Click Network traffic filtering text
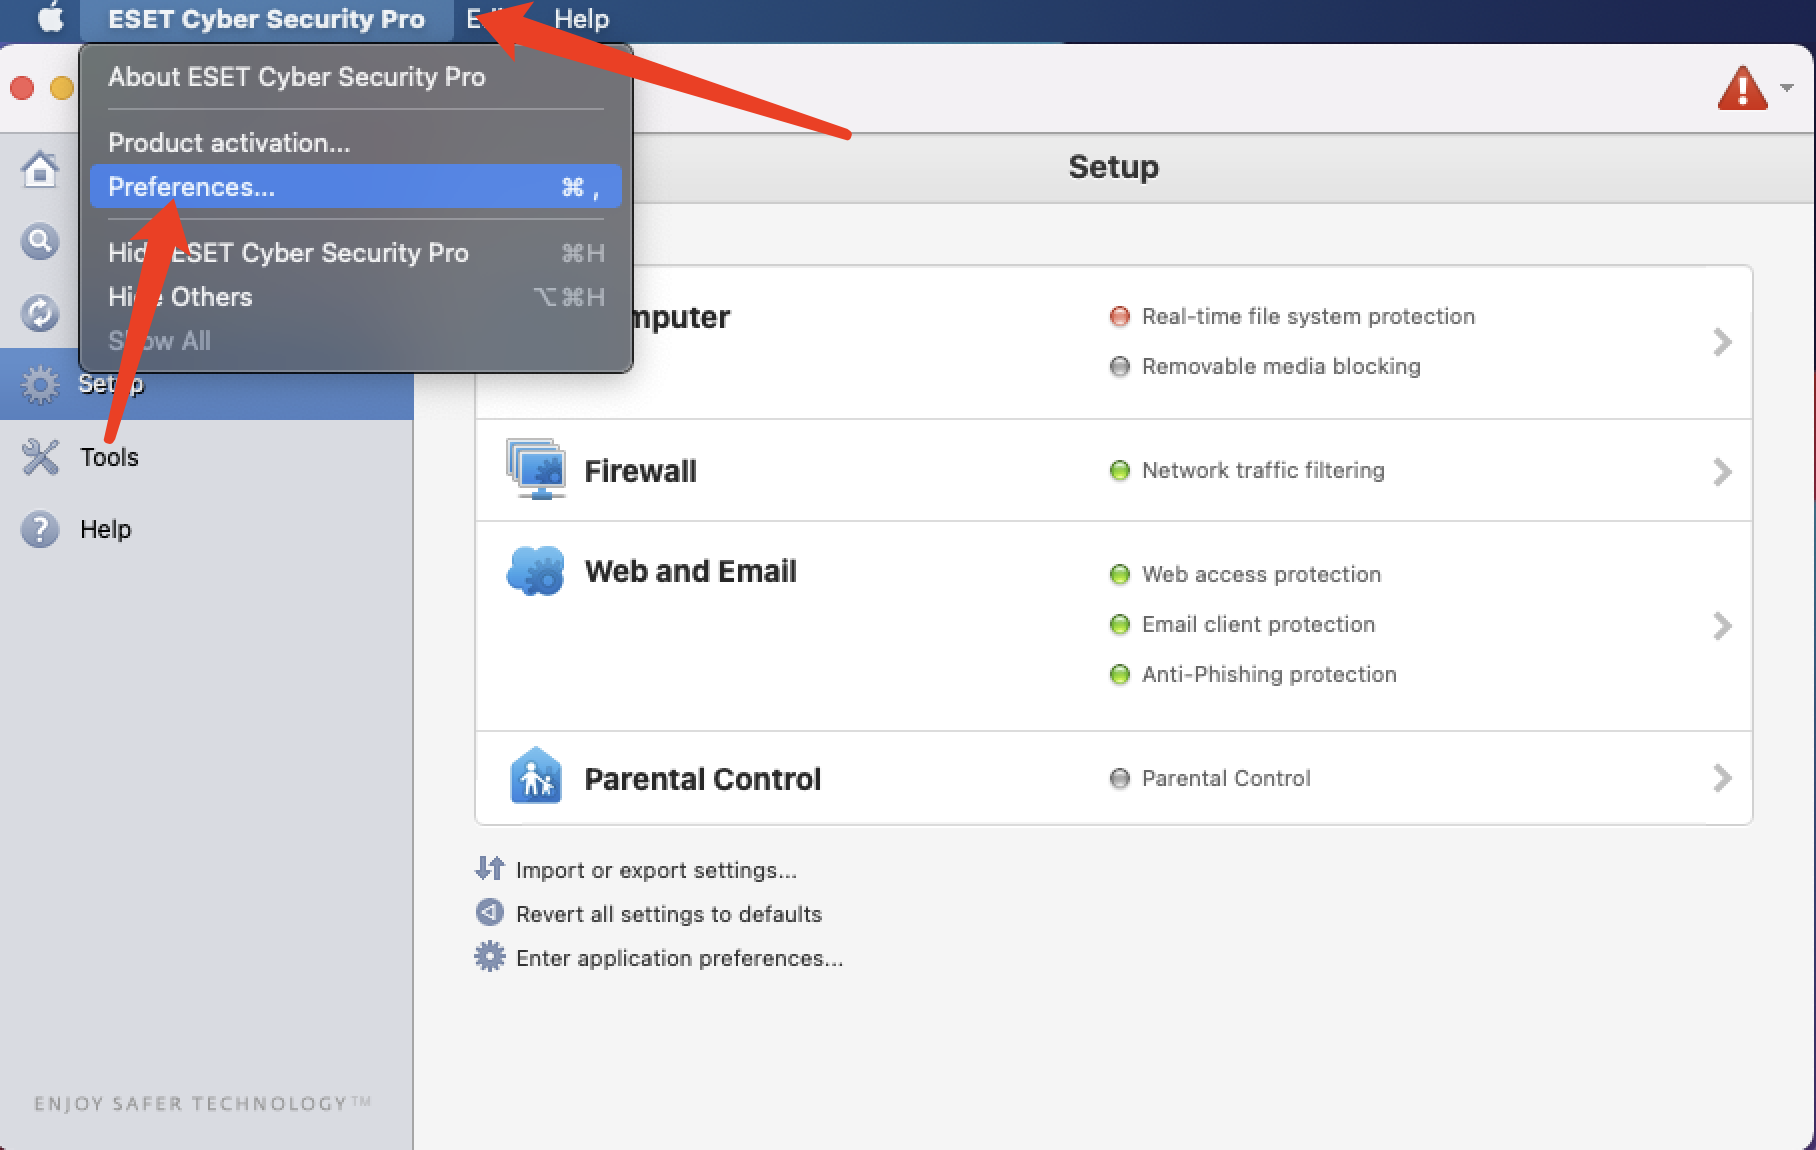 tap(1263, 470)
